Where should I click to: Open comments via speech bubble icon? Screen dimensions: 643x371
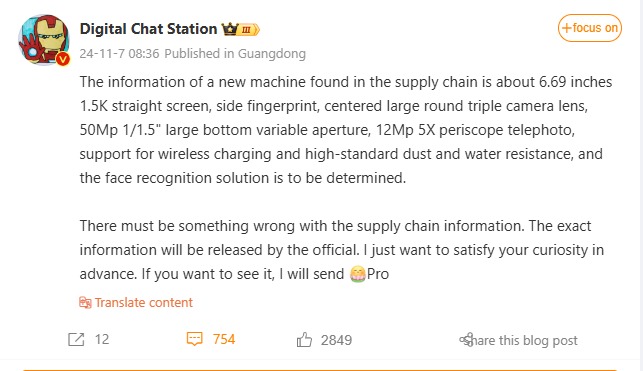click(x=194, y=339)
